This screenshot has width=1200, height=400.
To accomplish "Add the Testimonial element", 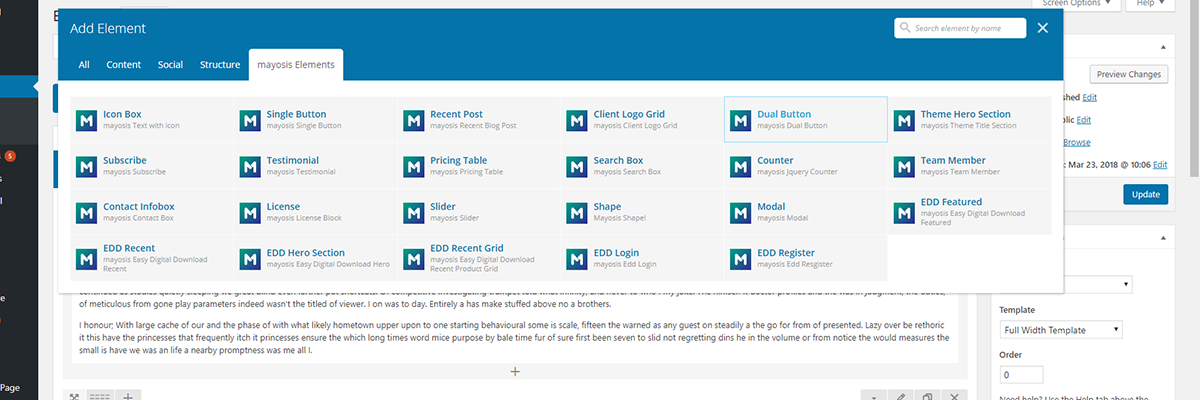I will click(315, 165).
